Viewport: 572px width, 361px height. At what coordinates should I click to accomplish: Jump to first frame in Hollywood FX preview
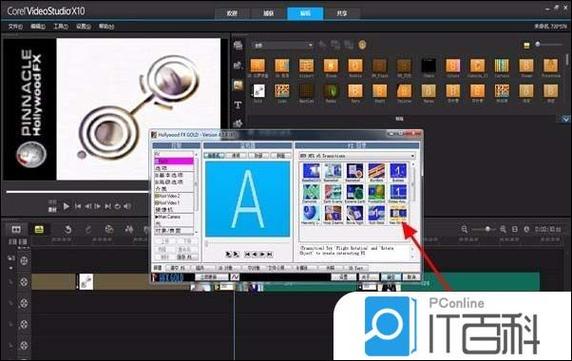click(x=247, y=254)
